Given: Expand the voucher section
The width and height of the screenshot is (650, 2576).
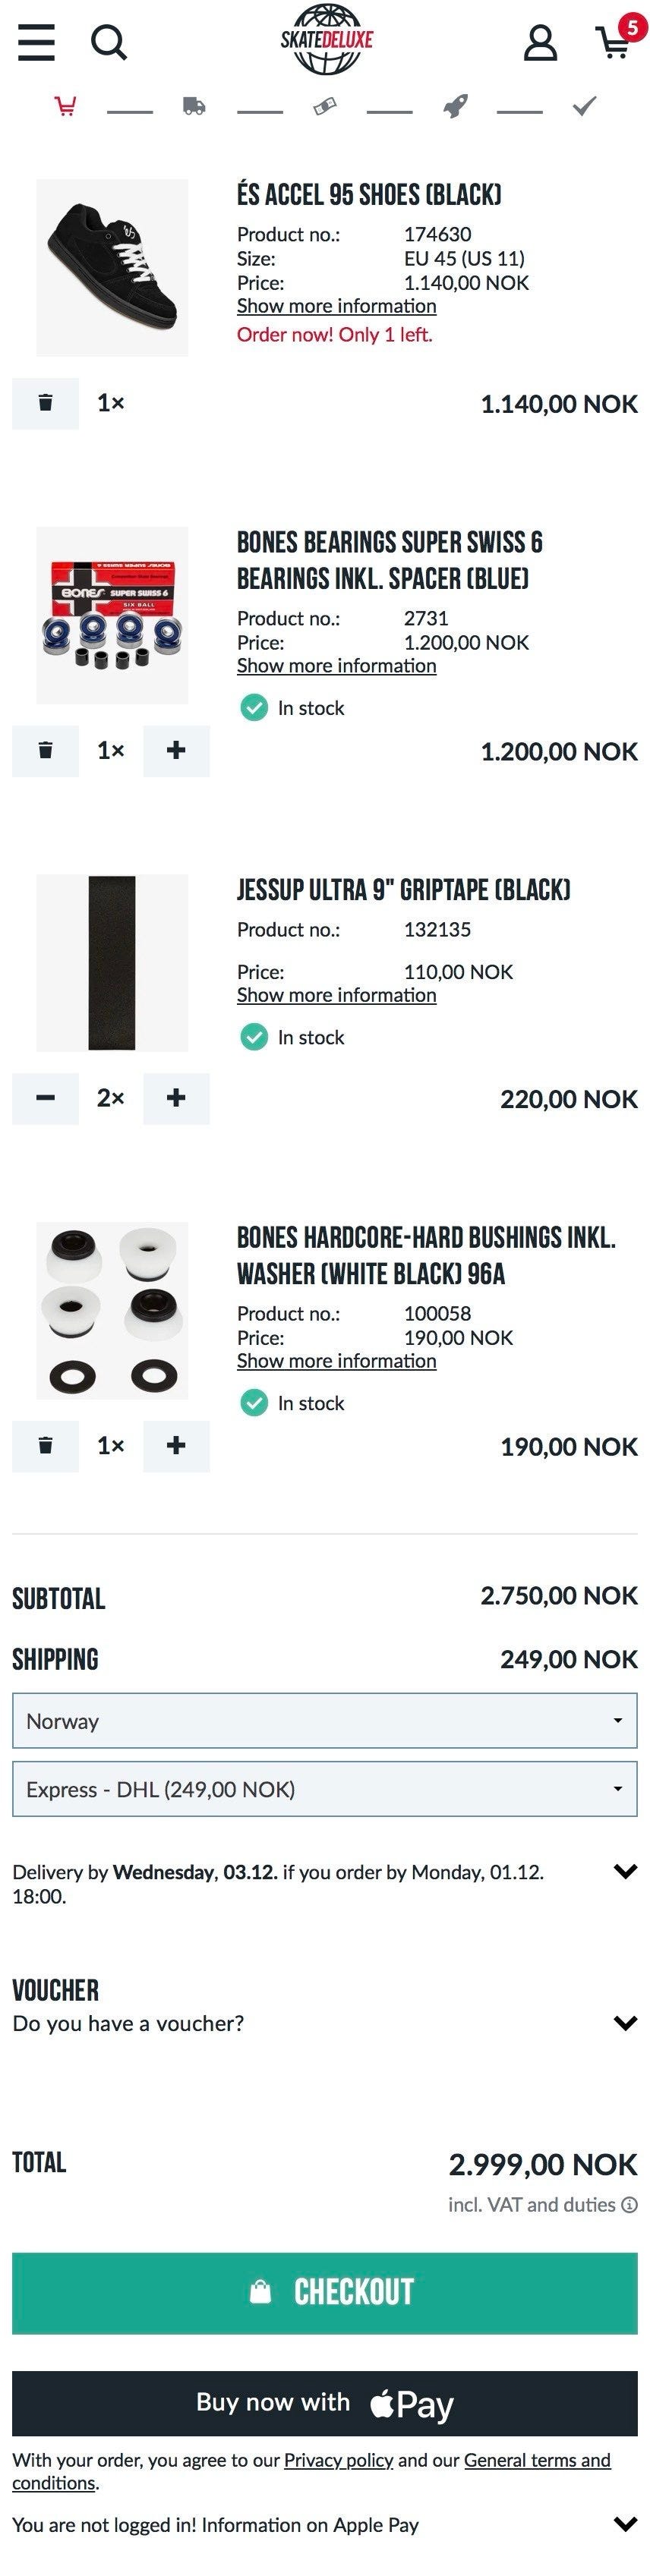Looking at the screenshot, I should (625, 2023).
